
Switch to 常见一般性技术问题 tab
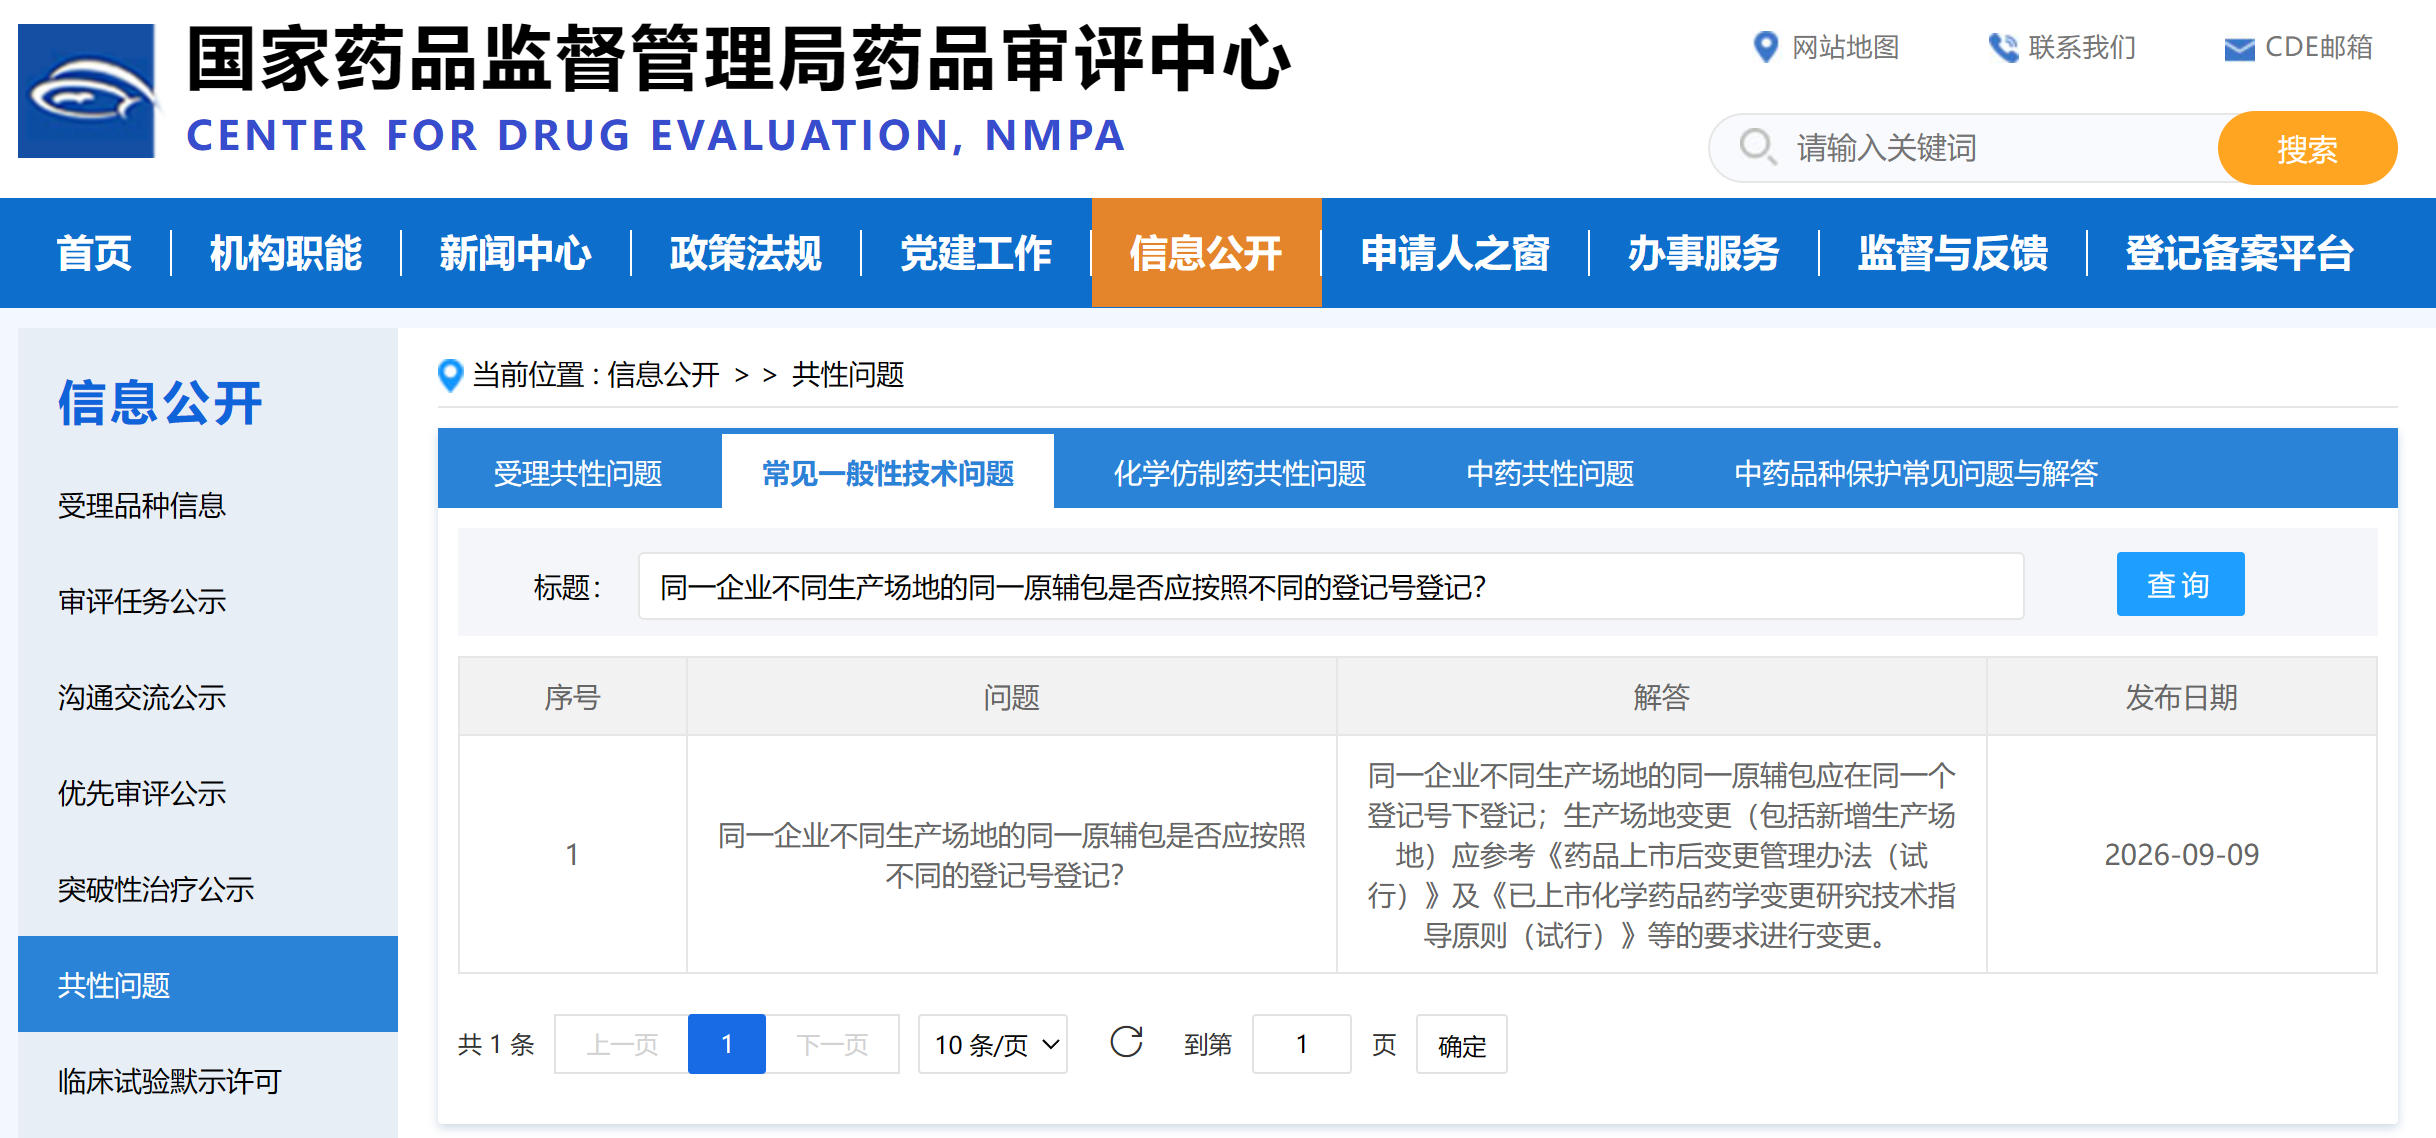(x=888, y=472)
